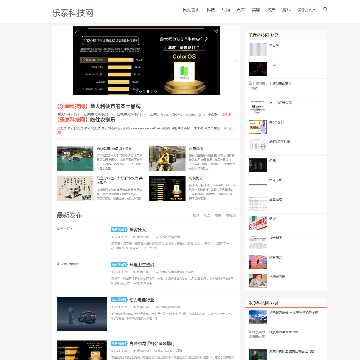Open the electric car charging illustration
This screenshot has width=360, height=360.
pos(82,314)
